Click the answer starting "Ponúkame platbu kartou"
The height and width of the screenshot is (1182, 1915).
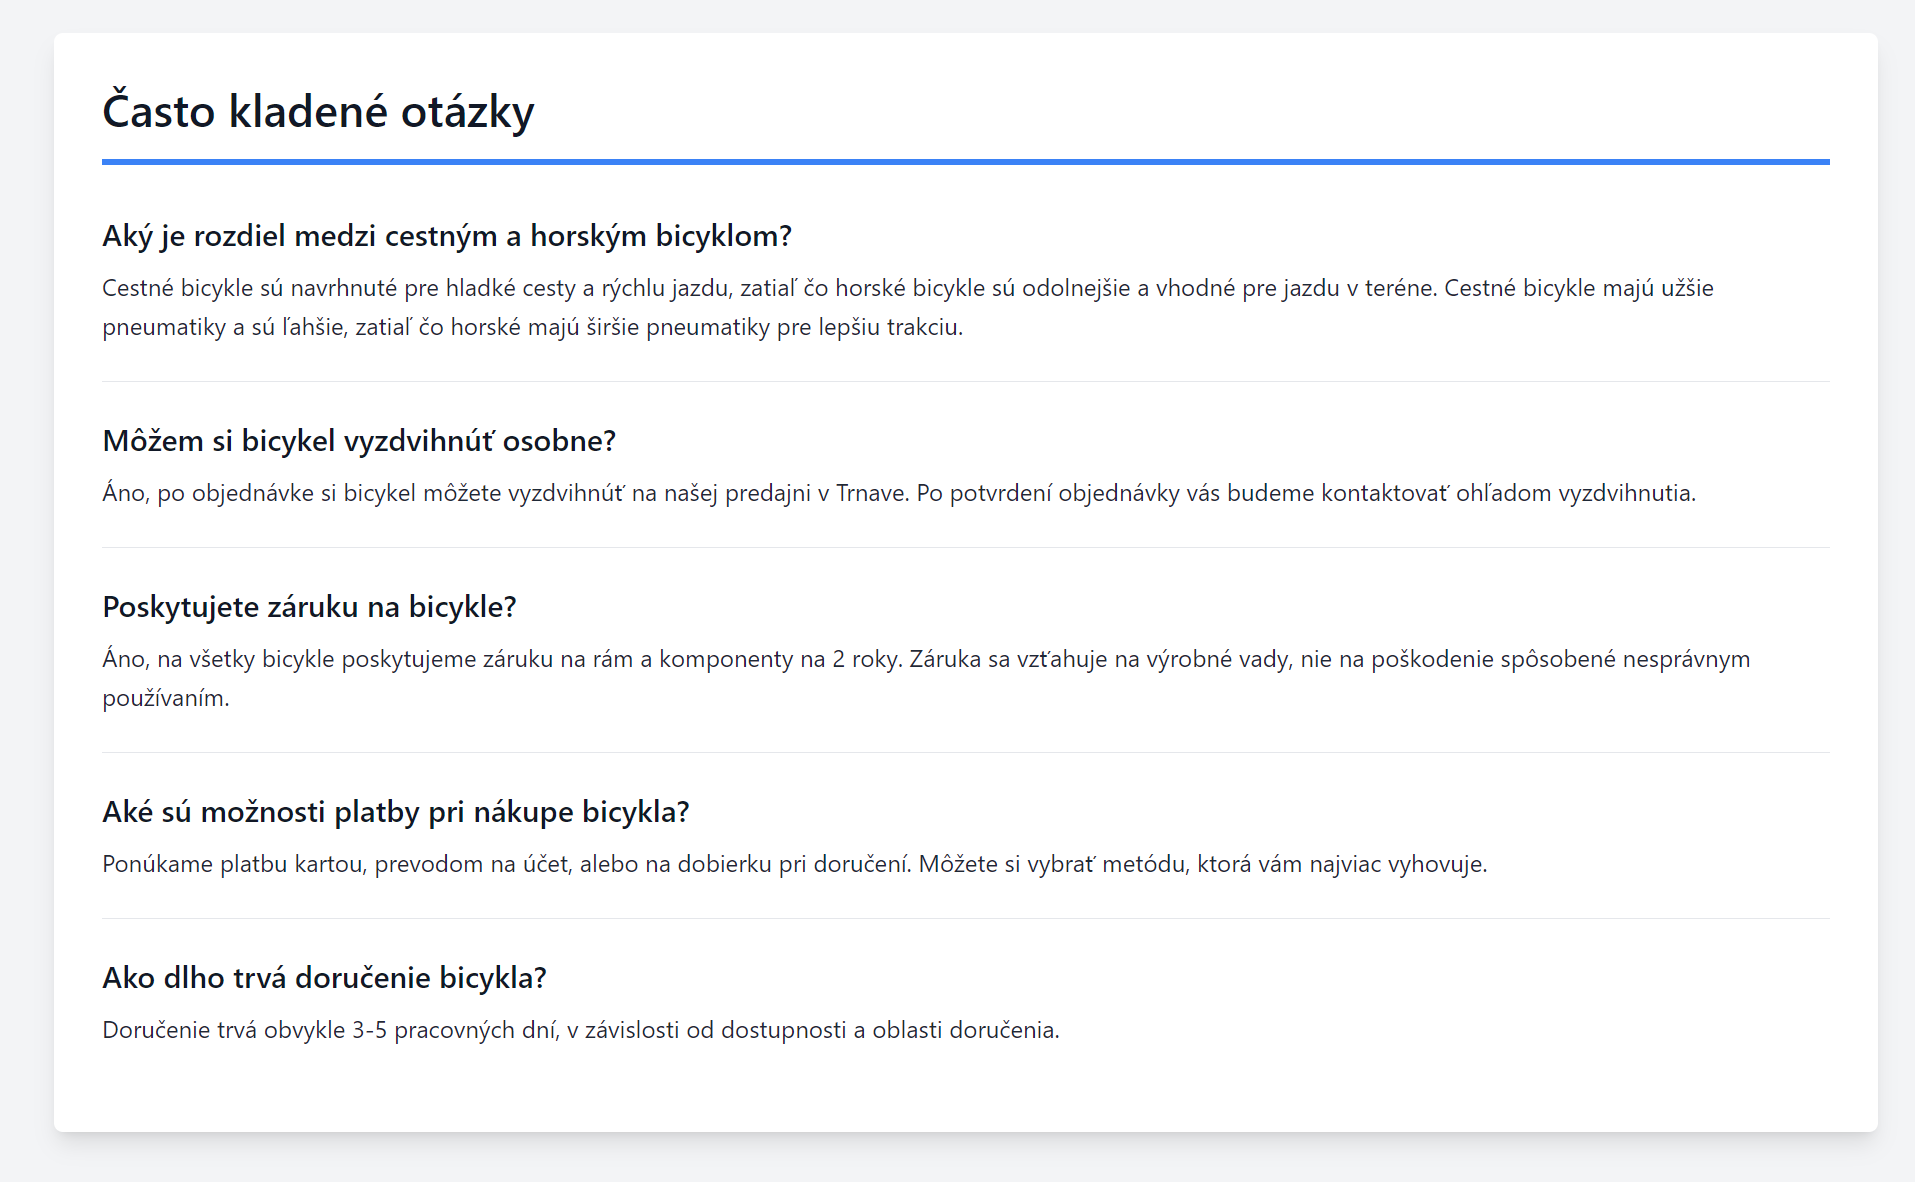click(795, 864)
